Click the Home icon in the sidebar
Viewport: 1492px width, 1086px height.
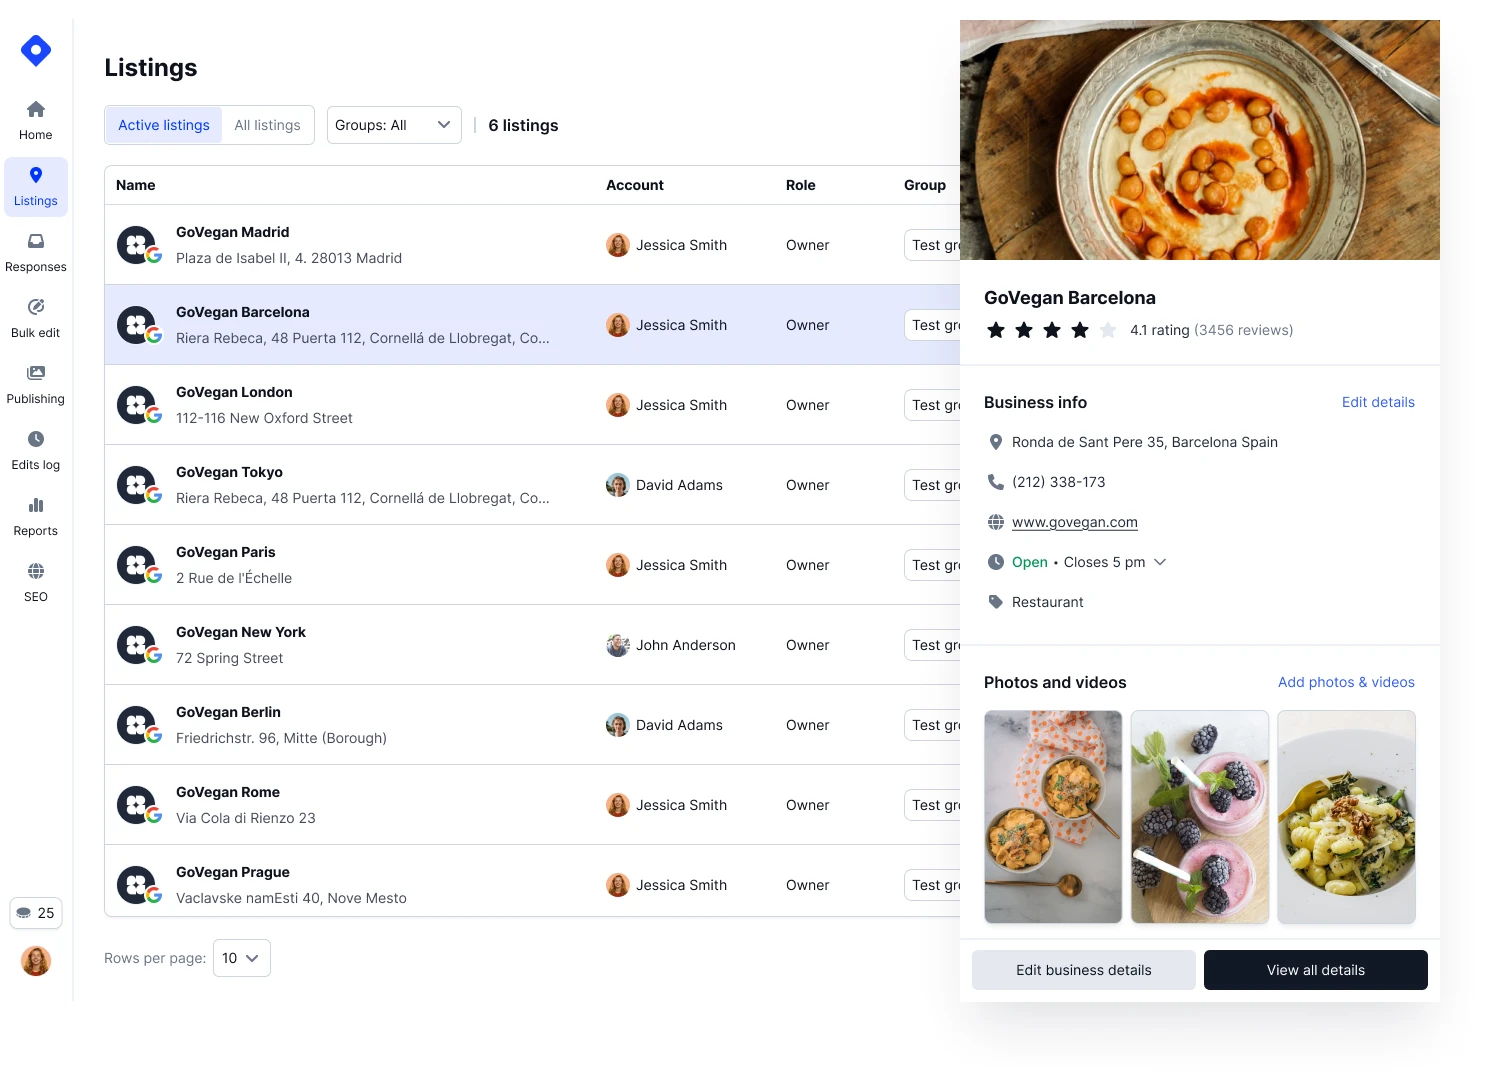[x=36, y=119]
